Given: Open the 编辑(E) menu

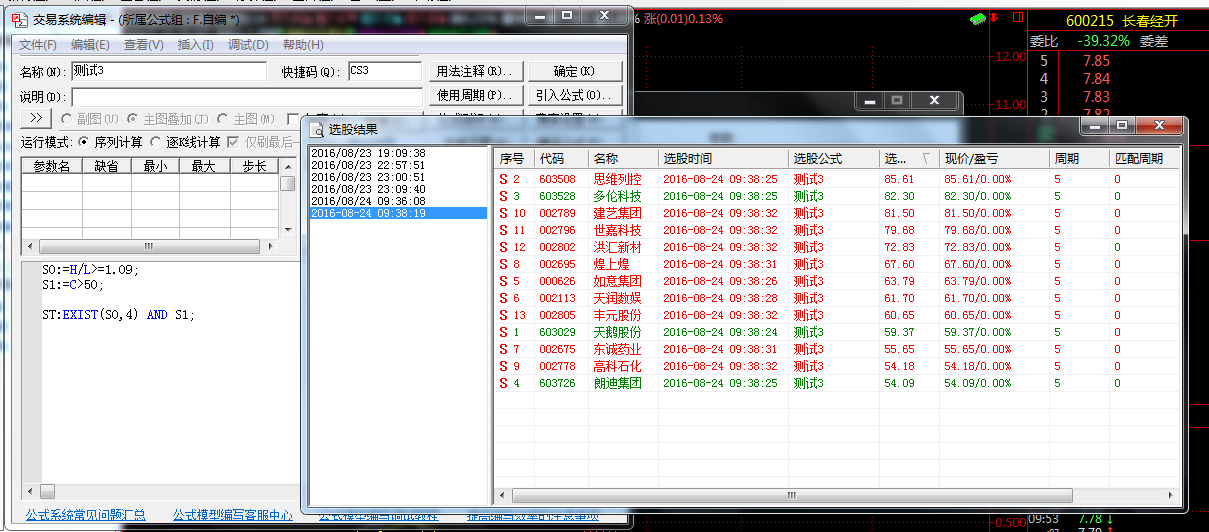Looking at the screenshot, I should coord(90,45).
